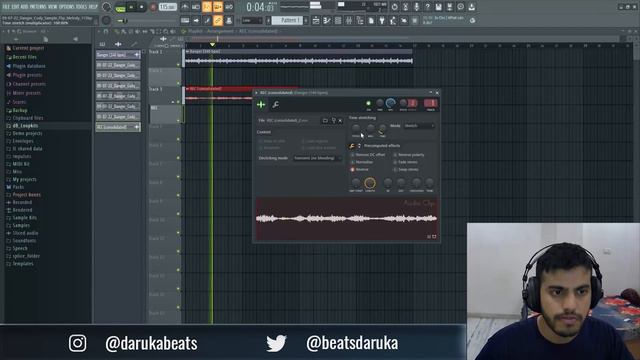Toggle the green channel on LED

point(368,104)
